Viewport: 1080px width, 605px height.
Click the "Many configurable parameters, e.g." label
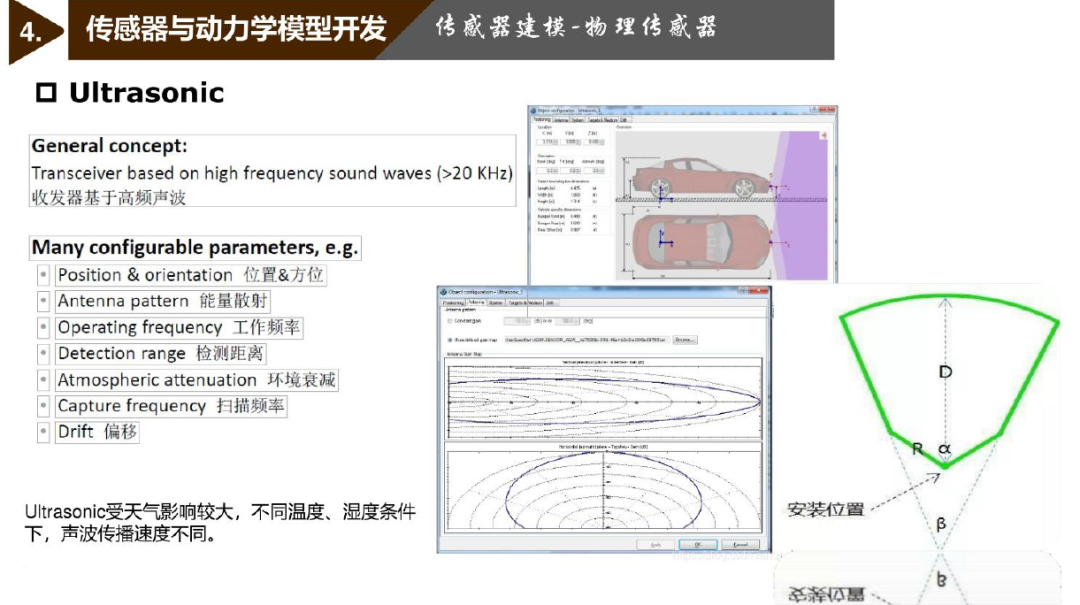tap(195, 247)
